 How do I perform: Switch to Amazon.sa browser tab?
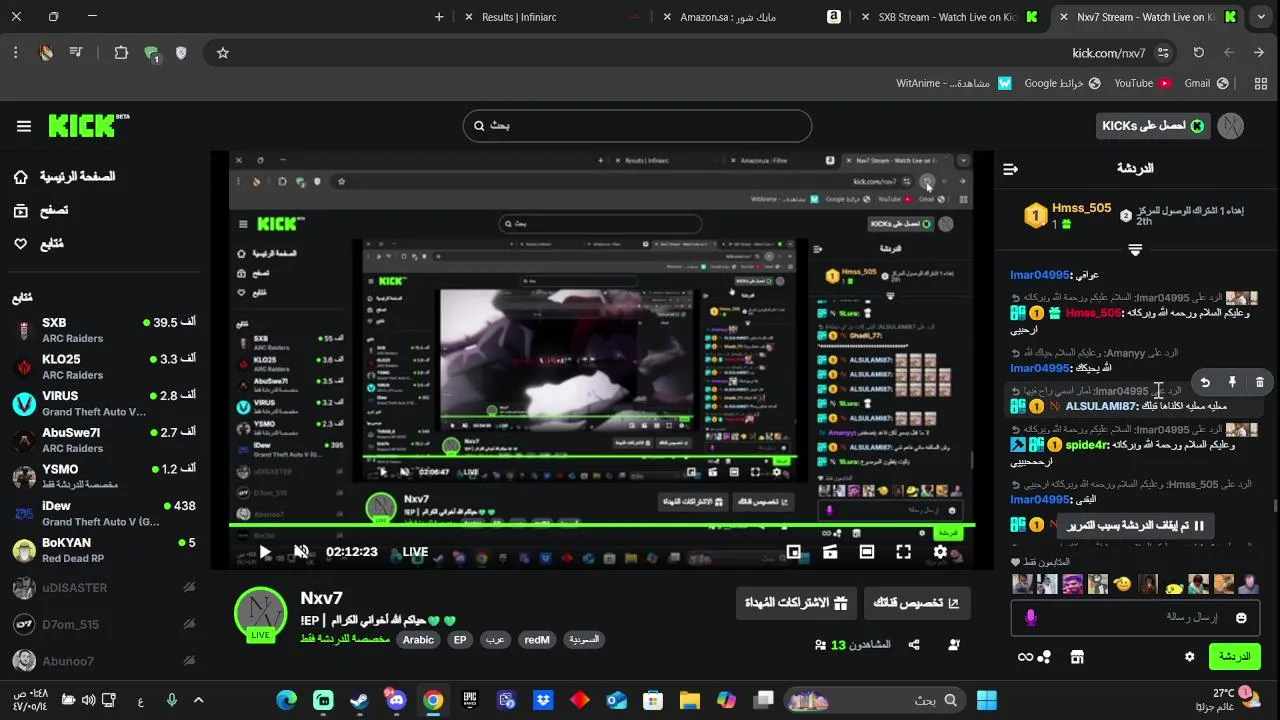tap(750, 17)
